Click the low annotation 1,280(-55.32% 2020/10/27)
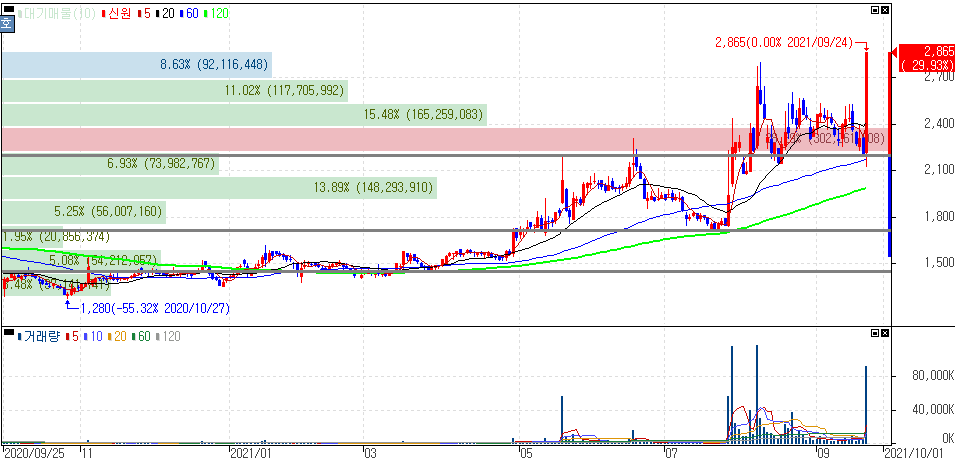This screenshot has height=461, width=955. pos(155,309)
